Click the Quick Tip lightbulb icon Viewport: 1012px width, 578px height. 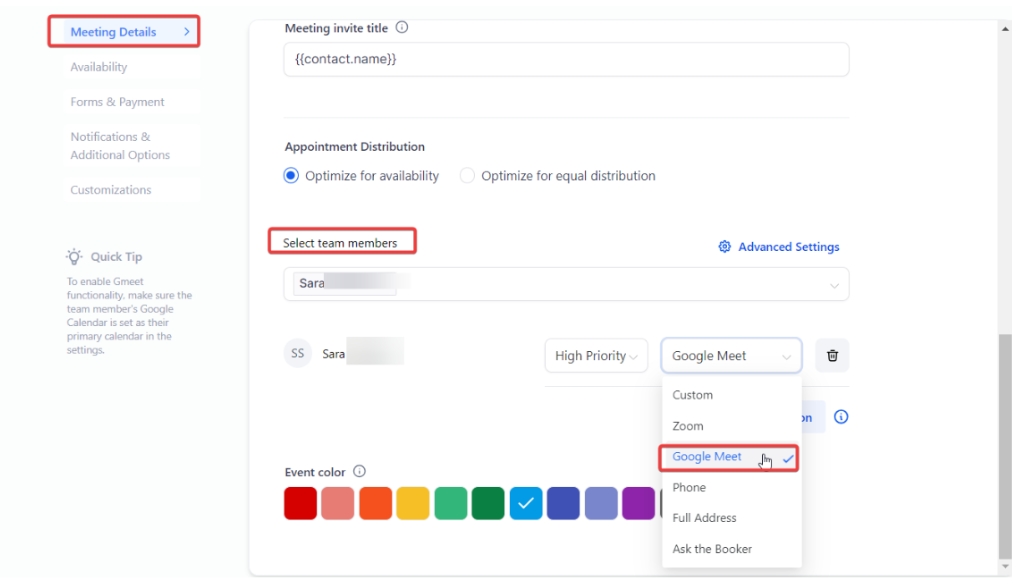75,257
